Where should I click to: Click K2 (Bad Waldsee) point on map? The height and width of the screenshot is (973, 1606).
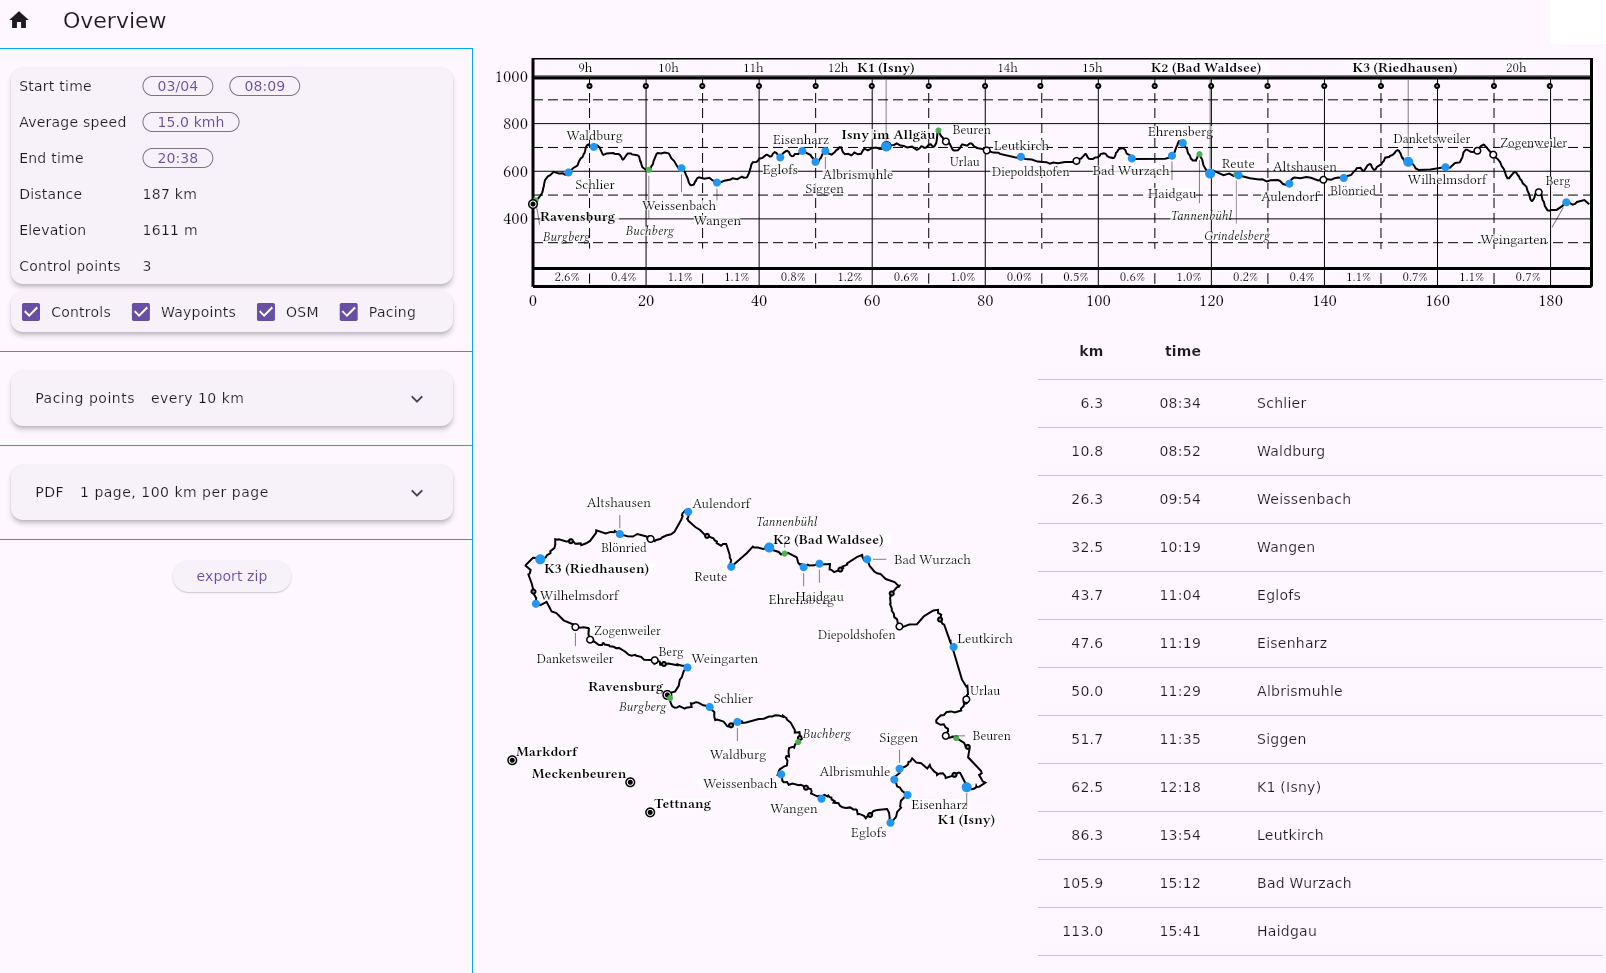(x=768, y=547)
